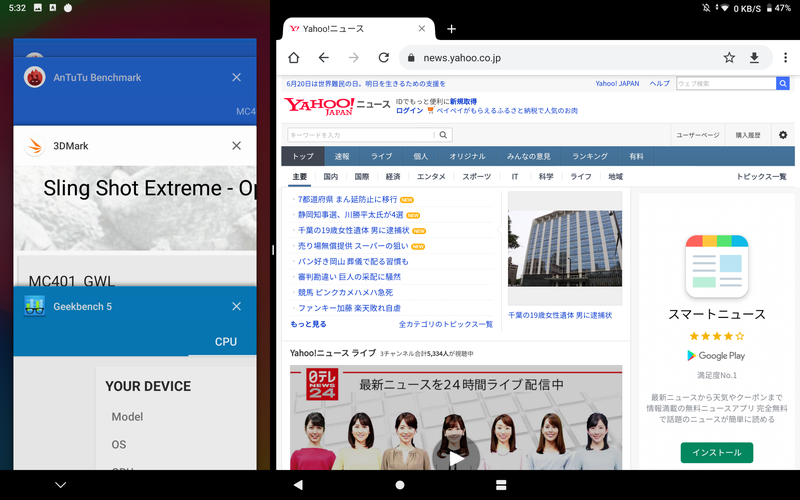
Task: Click もっと見る link
Action: coord(308,324)
